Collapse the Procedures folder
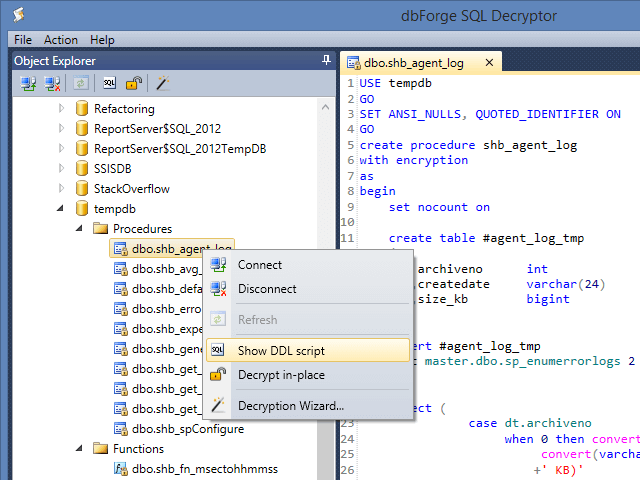This screenshot has width=640, height=480. pos(80,228)
